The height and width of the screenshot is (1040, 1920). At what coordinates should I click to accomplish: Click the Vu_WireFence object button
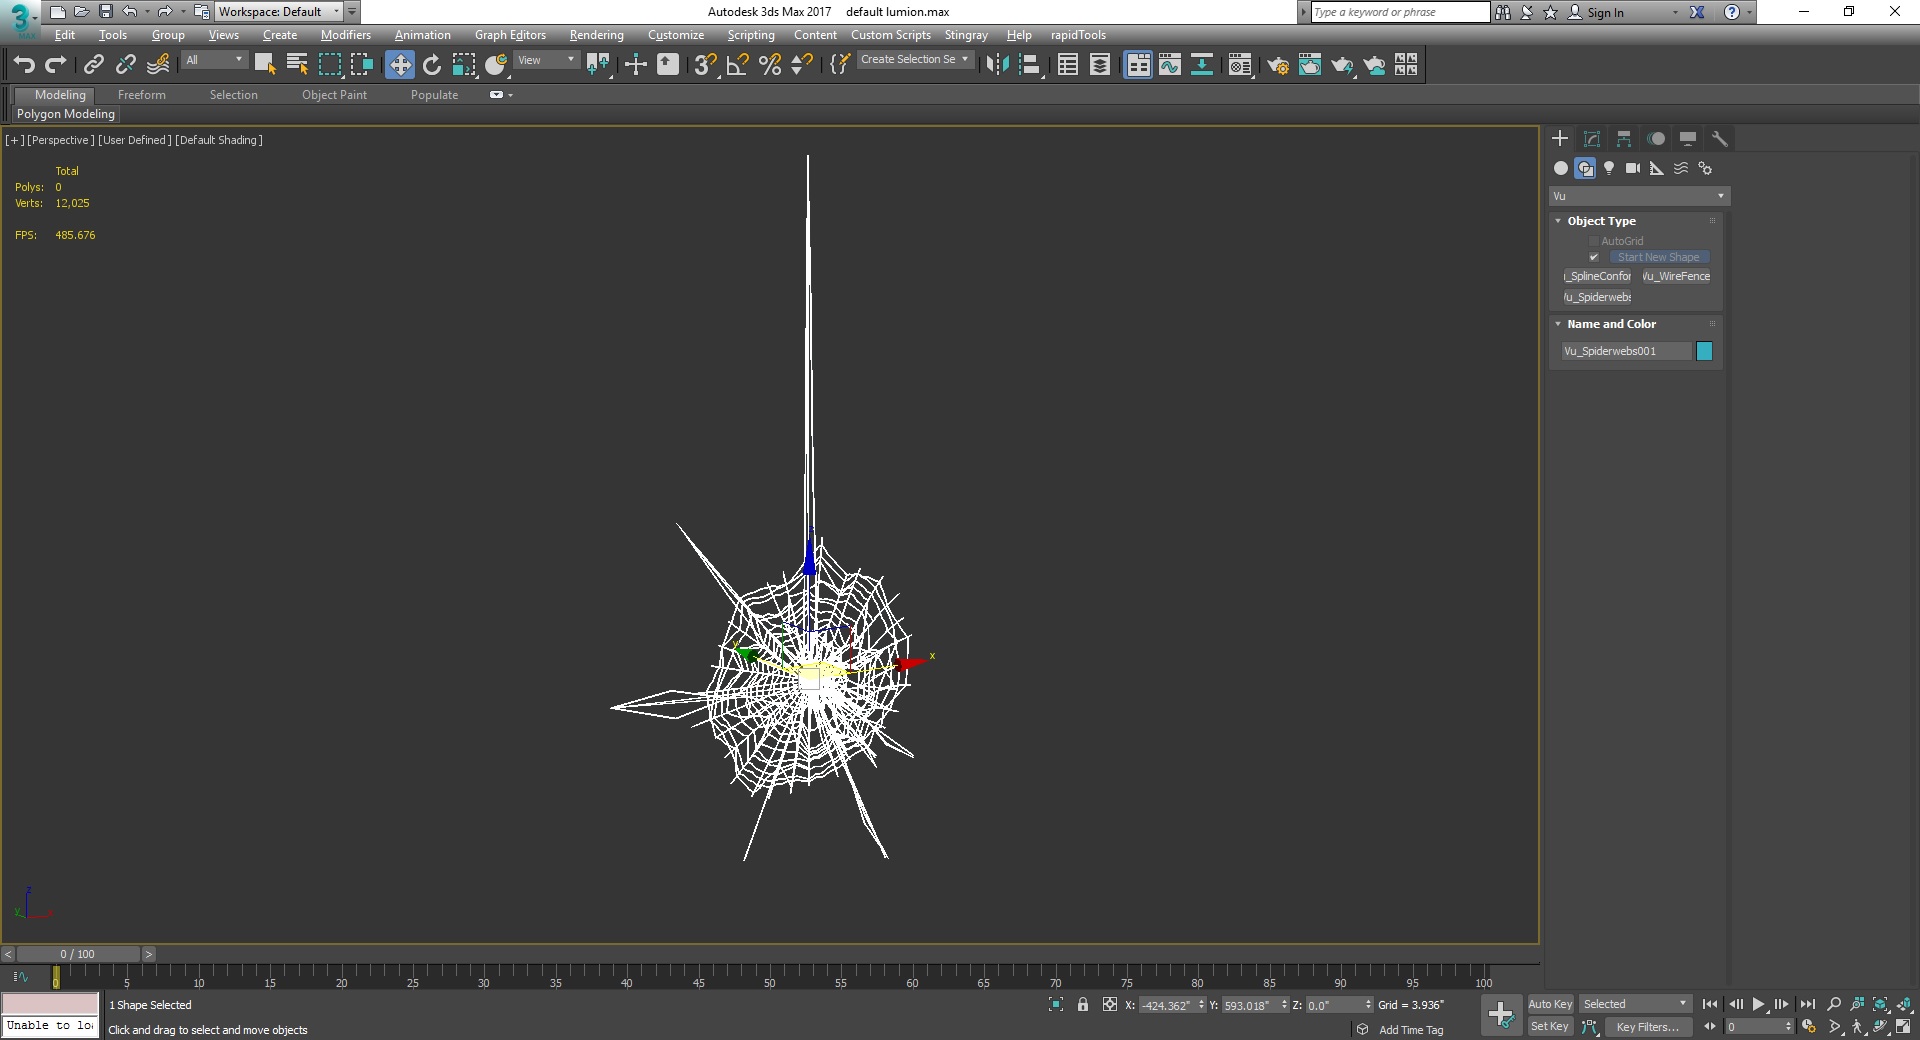pyautogui.click(x=1677, y=276)
